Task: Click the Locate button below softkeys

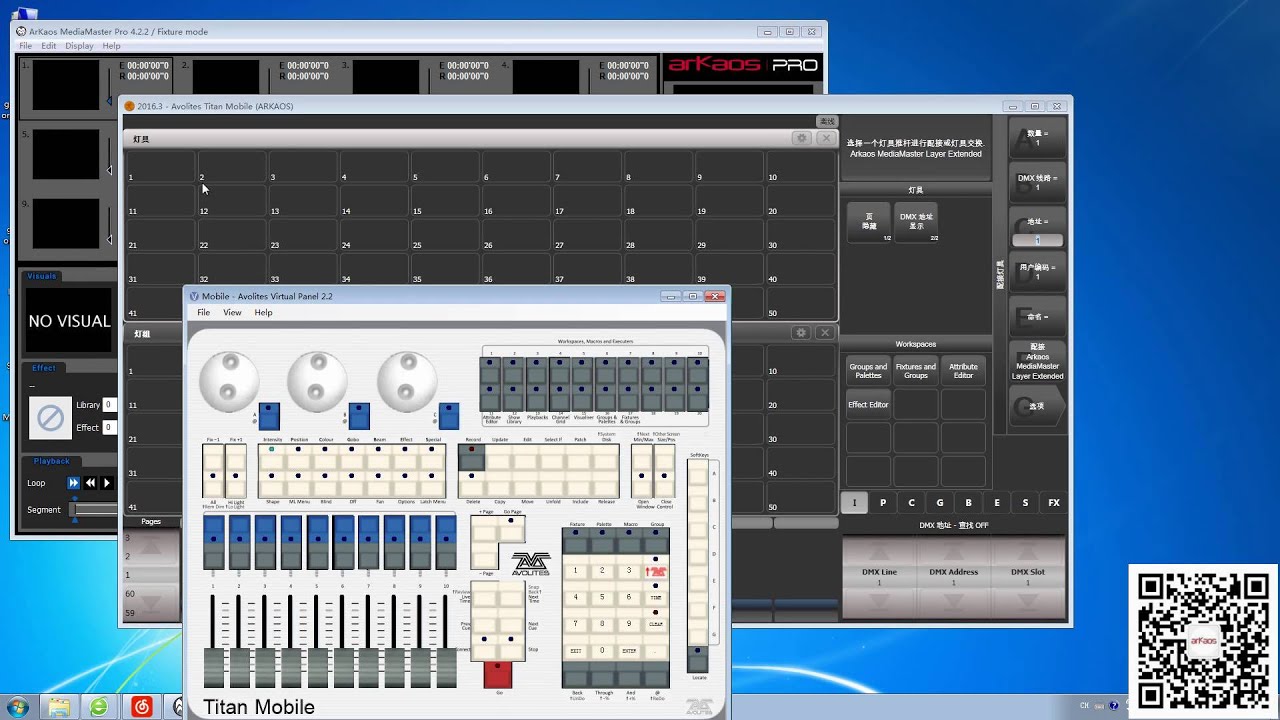Action: (x=697, y=660)
